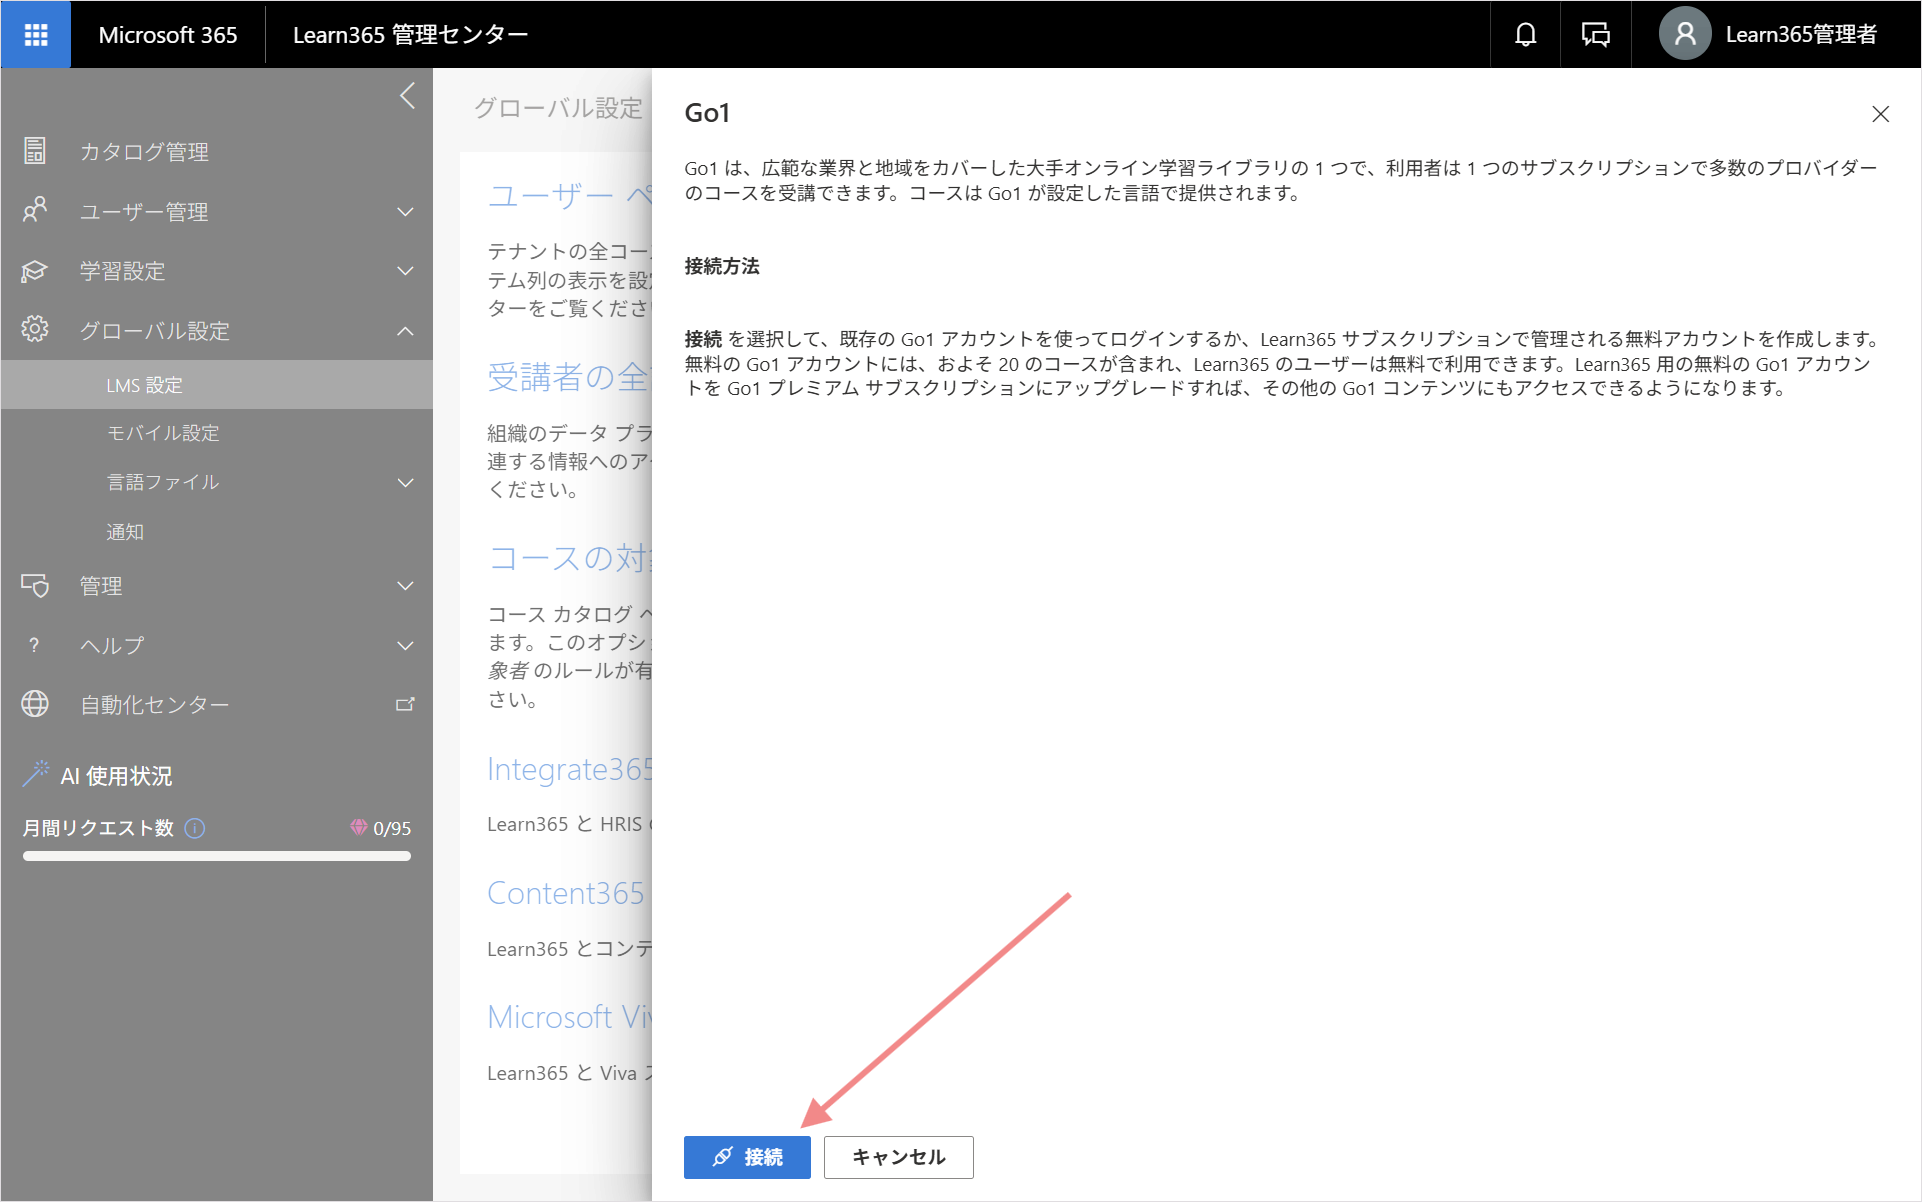Collapse the left navigation sidebar arrow

tap(407, 96)
